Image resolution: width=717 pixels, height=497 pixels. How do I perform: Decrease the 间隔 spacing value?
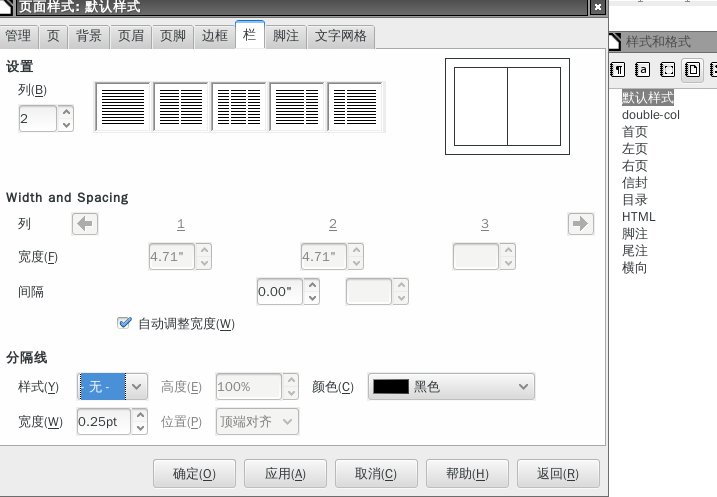point(312,298)
